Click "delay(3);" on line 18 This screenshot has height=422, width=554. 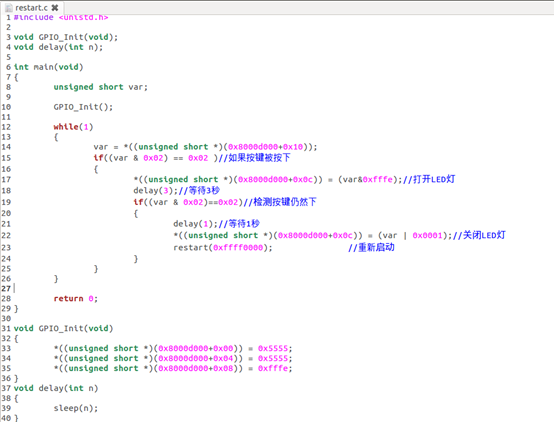[x=155, y=191]
